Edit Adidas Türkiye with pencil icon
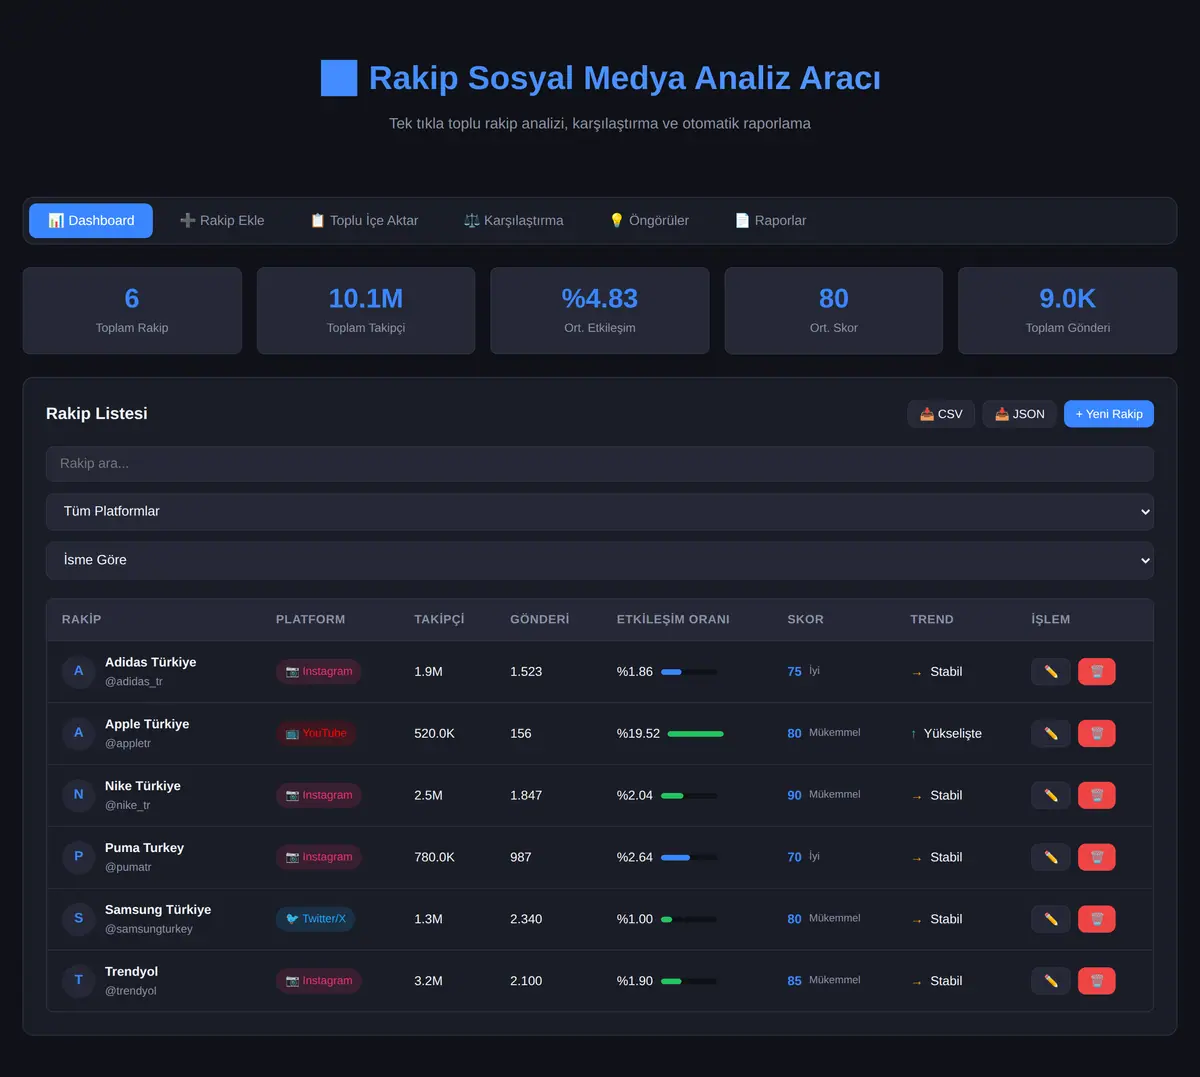1200x1077 pixels. point(1051,672)
